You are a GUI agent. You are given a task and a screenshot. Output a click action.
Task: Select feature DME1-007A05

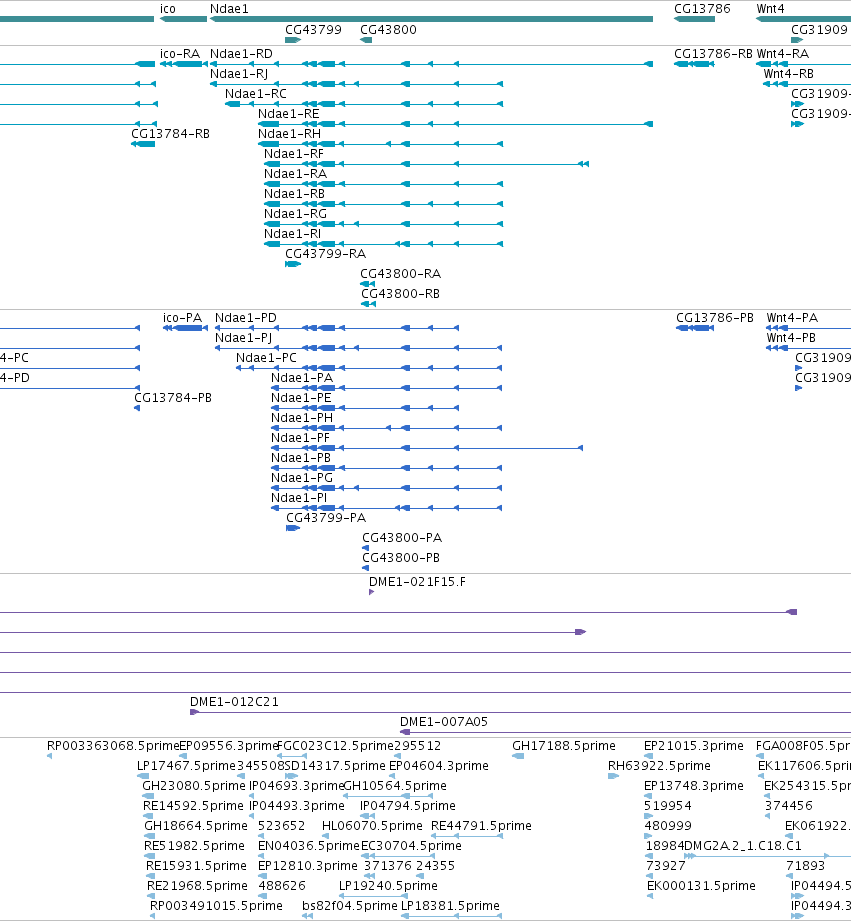(443, 721)
